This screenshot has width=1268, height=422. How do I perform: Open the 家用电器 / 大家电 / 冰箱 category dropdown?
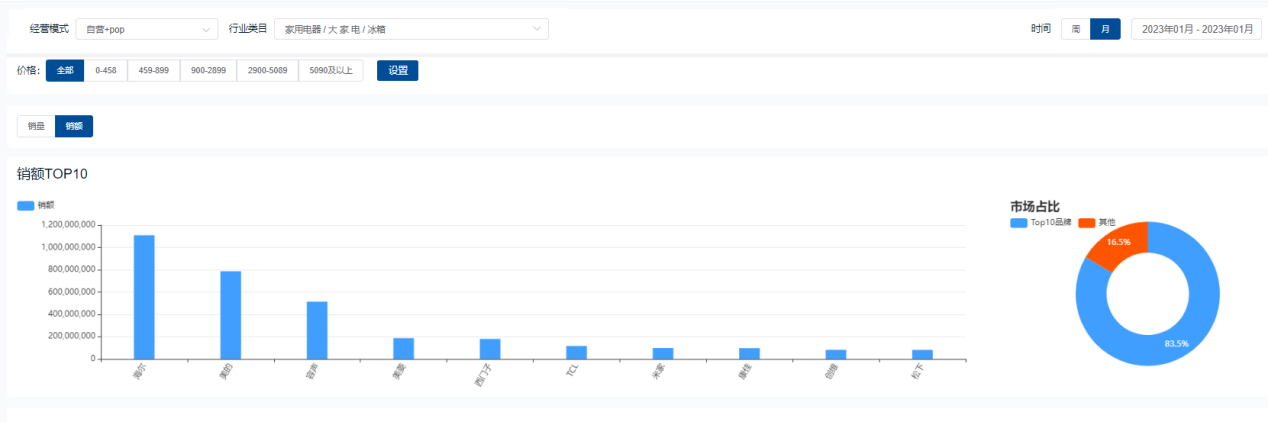click(411, 30)
